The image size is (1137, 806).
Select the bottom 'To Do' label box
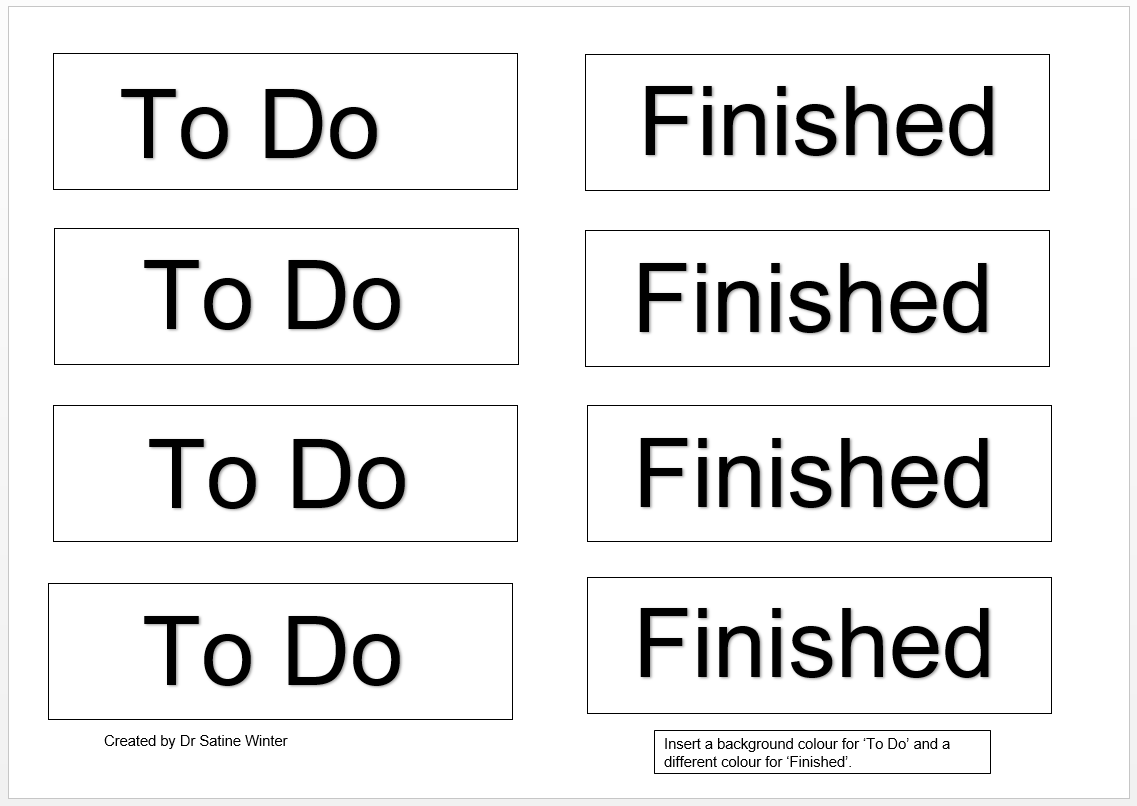click(281, 652)
